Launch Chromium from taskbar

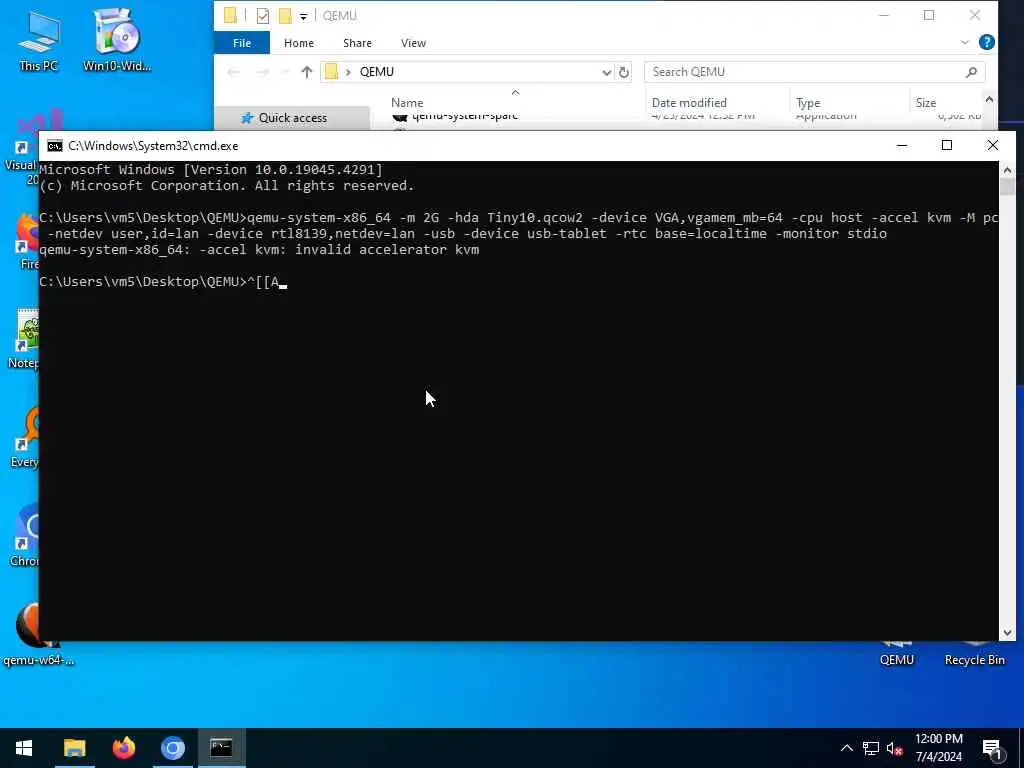(172, 748)
